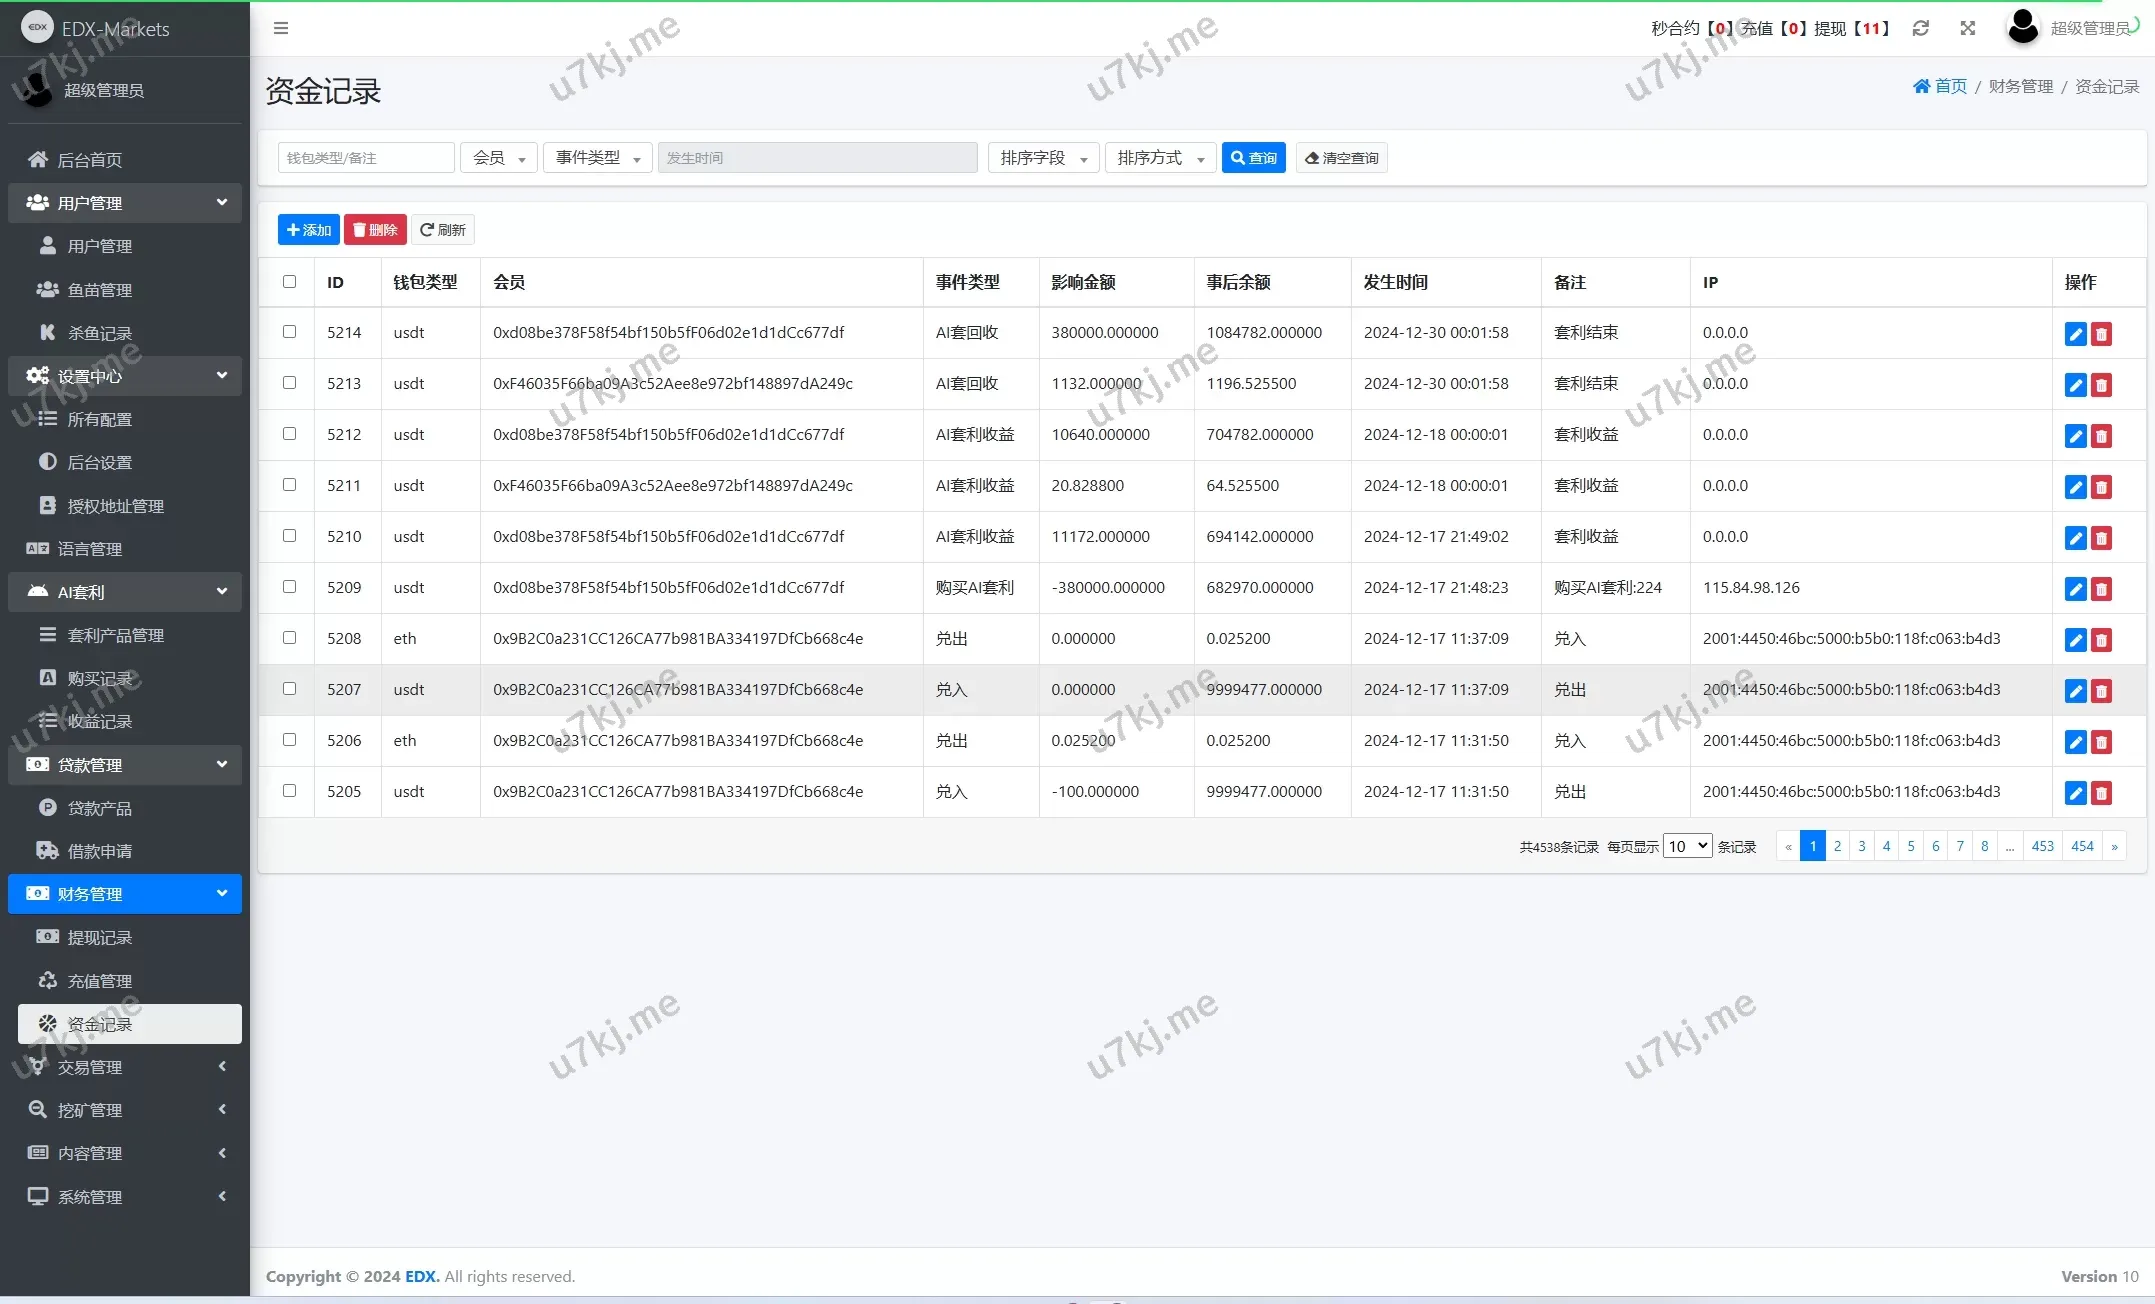This screenshot has height=1304, width=2155.
Task: Click the fullscreen expand icon
Action: [1967, 28]
